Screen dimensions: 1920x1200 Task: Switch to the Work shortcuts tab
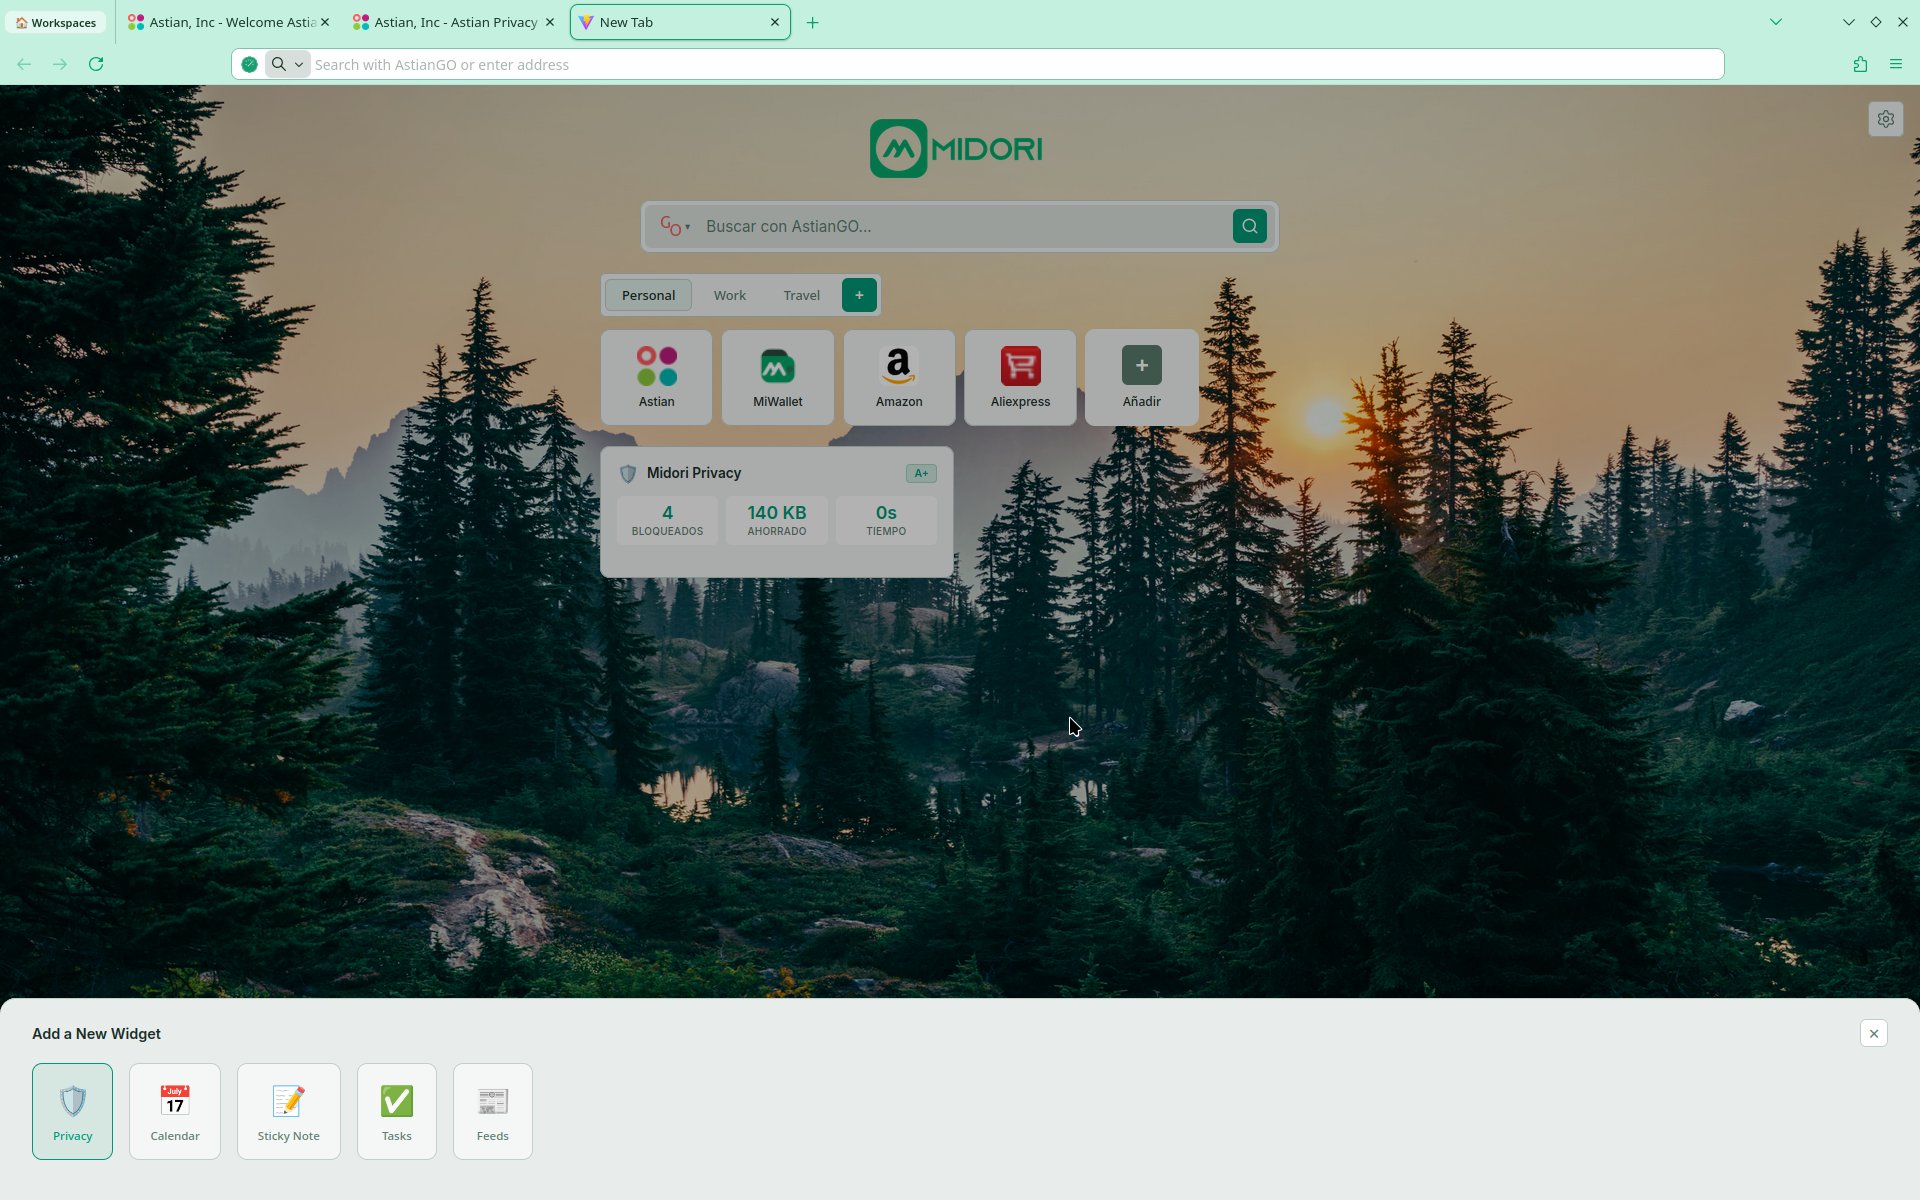[x=729, y=295]
